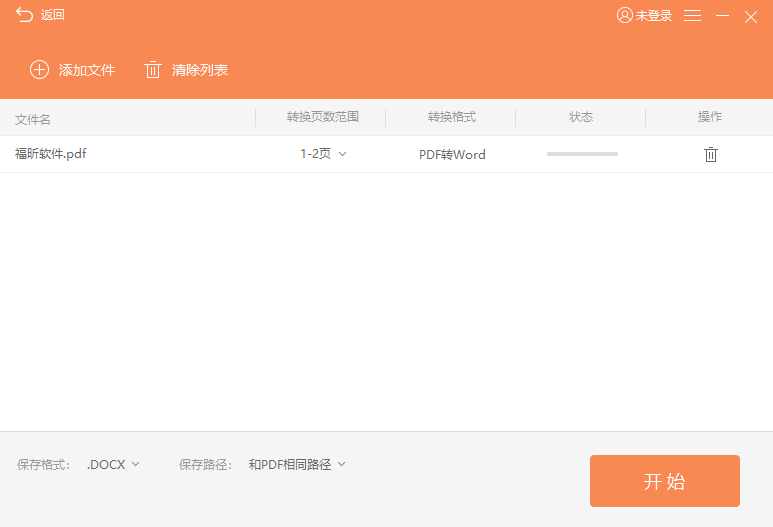Click the 开始 start button

click(x=665, y=481)
